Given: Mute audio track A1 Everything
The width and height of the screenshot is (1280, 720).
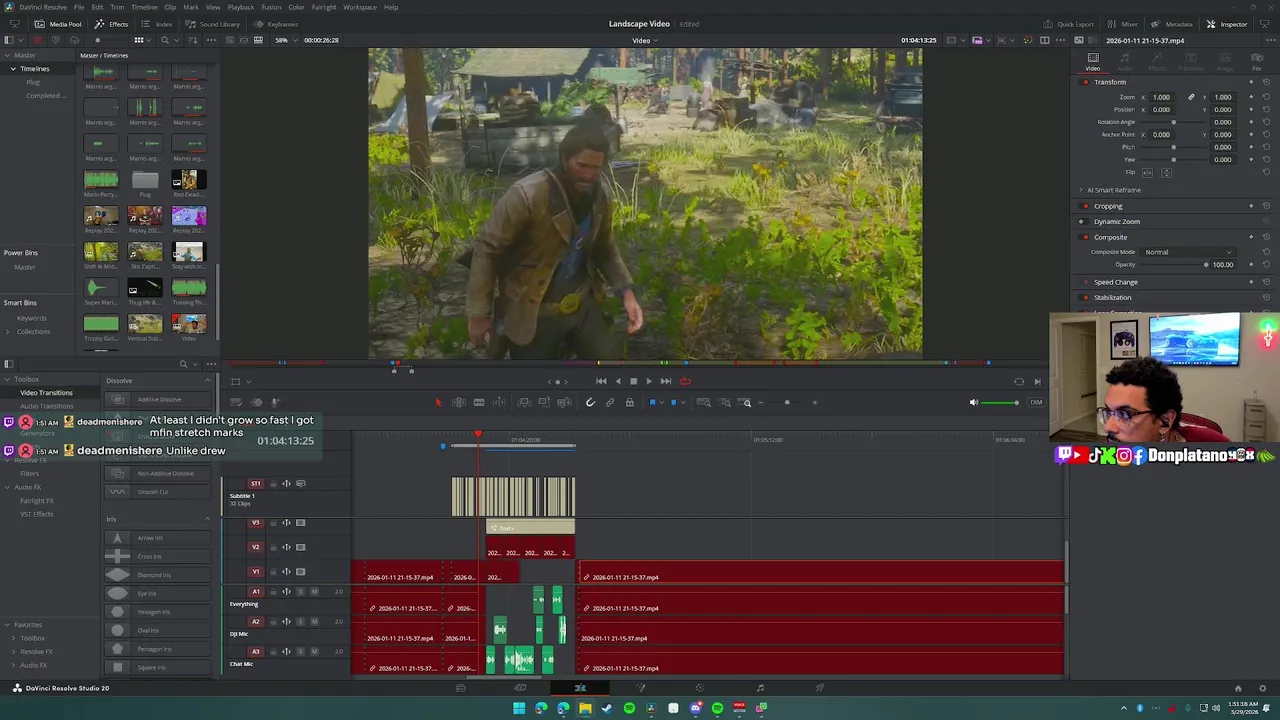Looking at the screenshot, I should [x=314, y=592].
